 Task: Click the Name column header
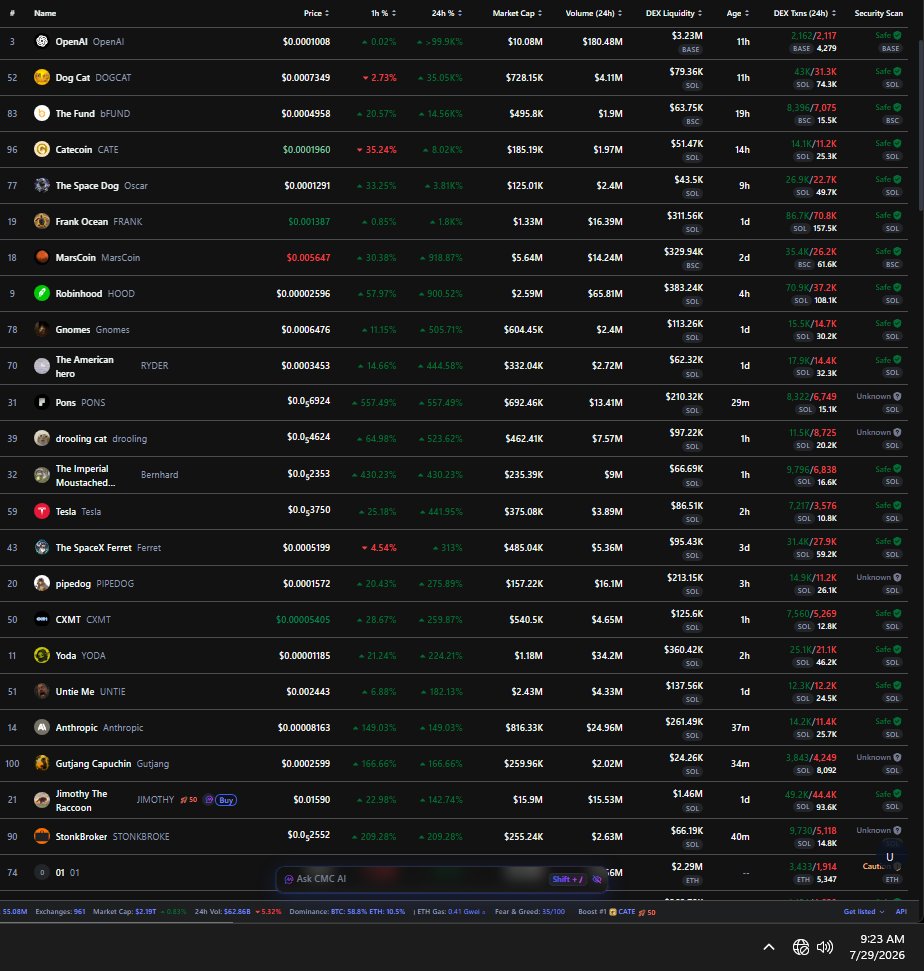click(x=45, y=13)
